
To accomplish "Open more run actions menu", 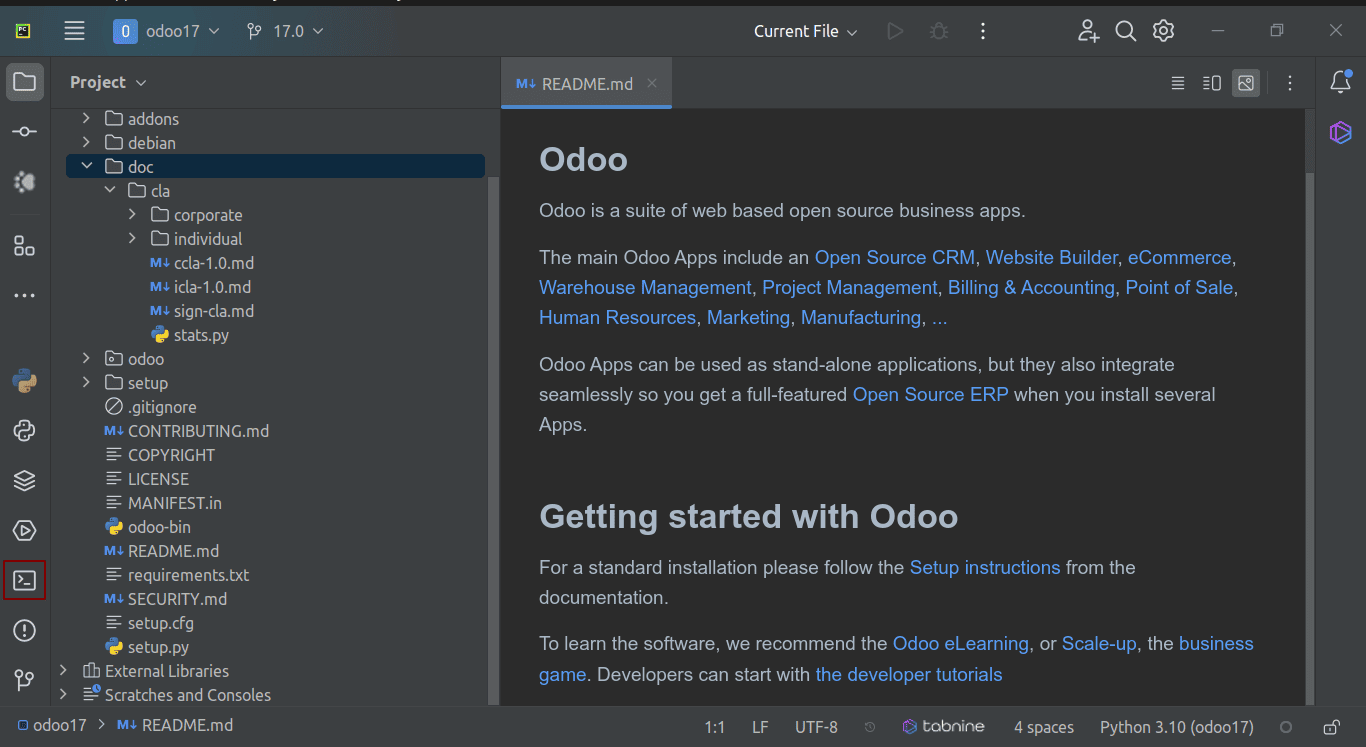I will [x=983, y=31].
